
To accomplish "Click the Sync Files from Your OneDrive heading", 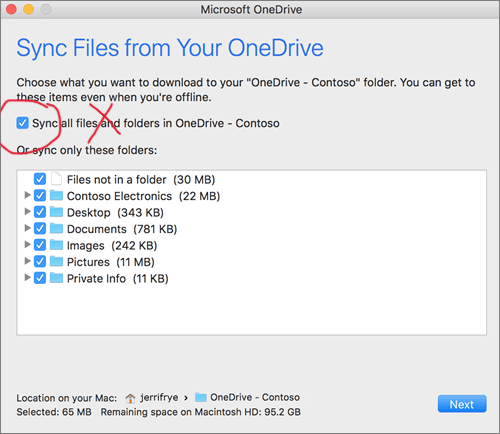I will 170,48.
